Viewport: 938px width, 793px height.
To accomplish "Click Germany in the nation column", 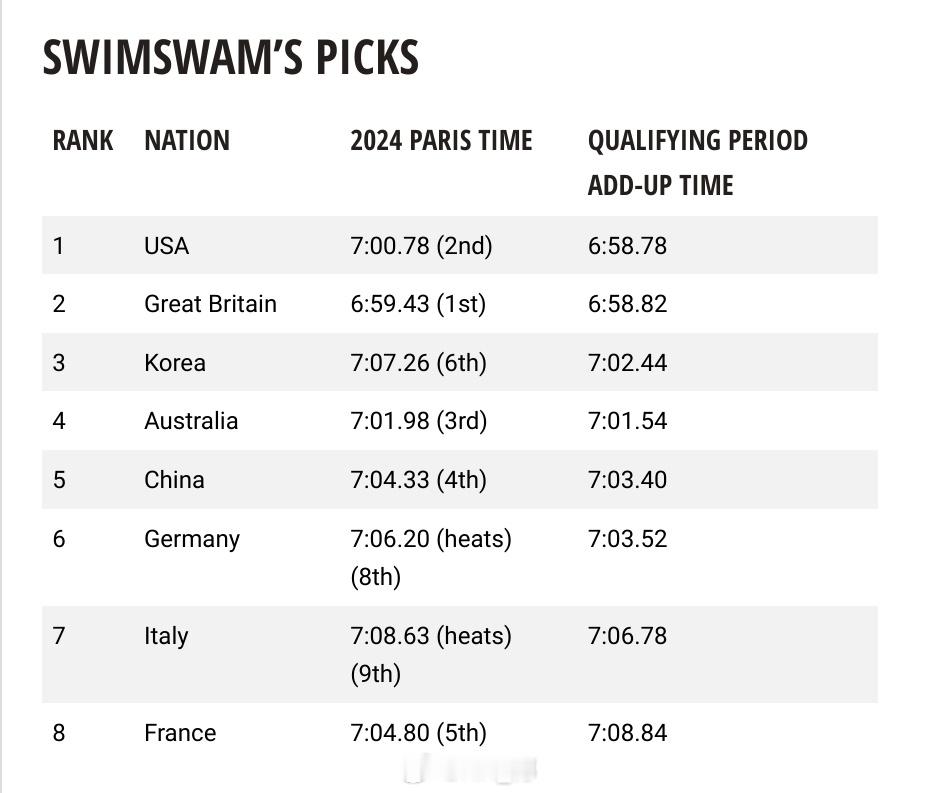I will pos(192,539).
